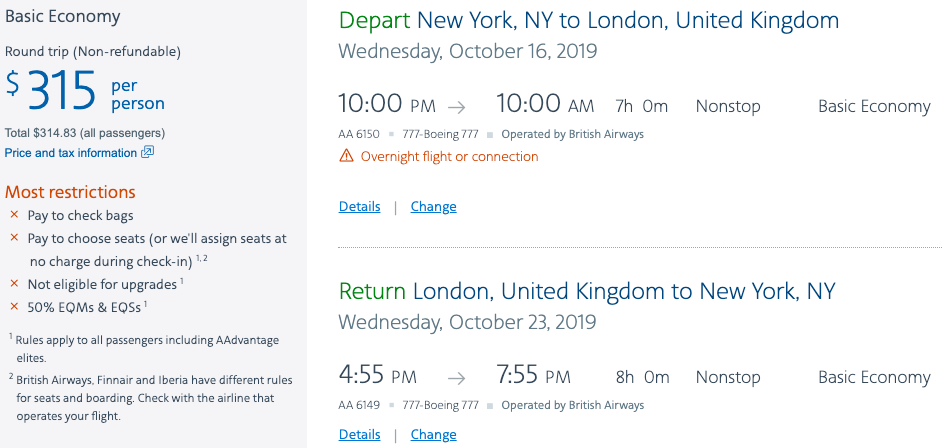View Details for the New York to London flight

pyautogui.click(x=359, y=207)
